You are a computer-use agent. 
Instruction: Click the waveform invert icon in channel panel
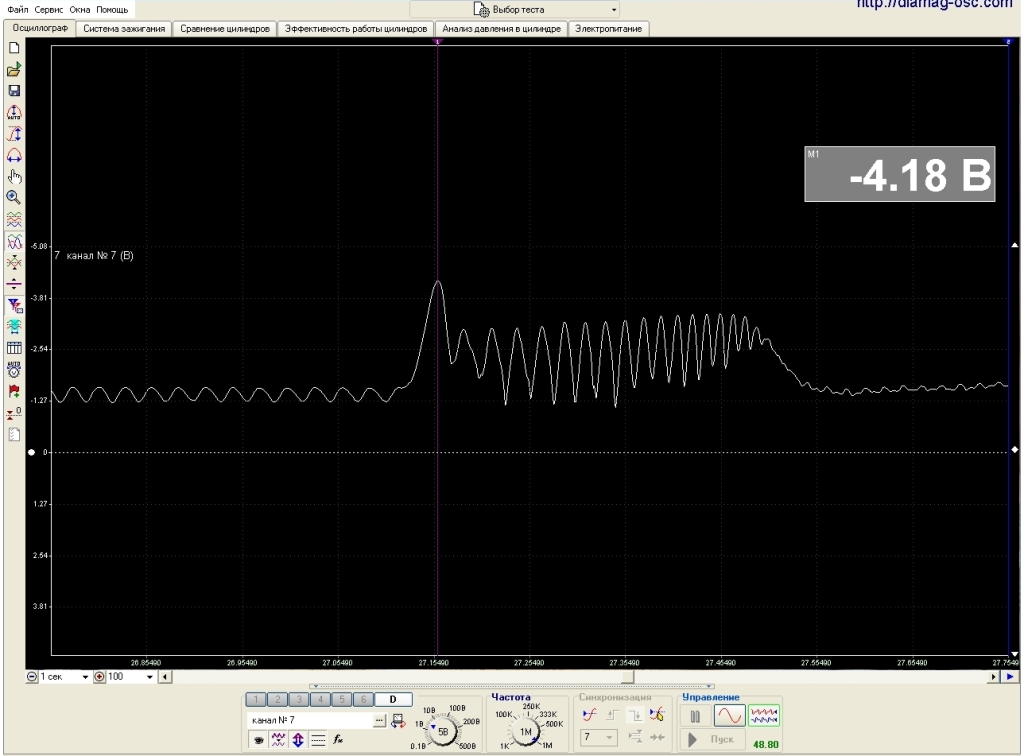pyautogui.click(x=278, y=740)
